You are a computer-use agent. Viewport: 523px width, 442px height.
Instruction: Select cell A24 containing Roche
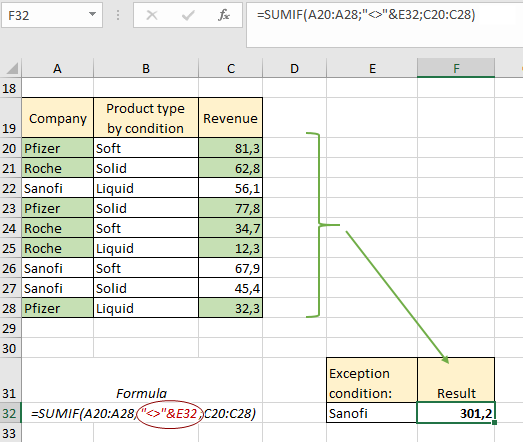pos(58,228)
